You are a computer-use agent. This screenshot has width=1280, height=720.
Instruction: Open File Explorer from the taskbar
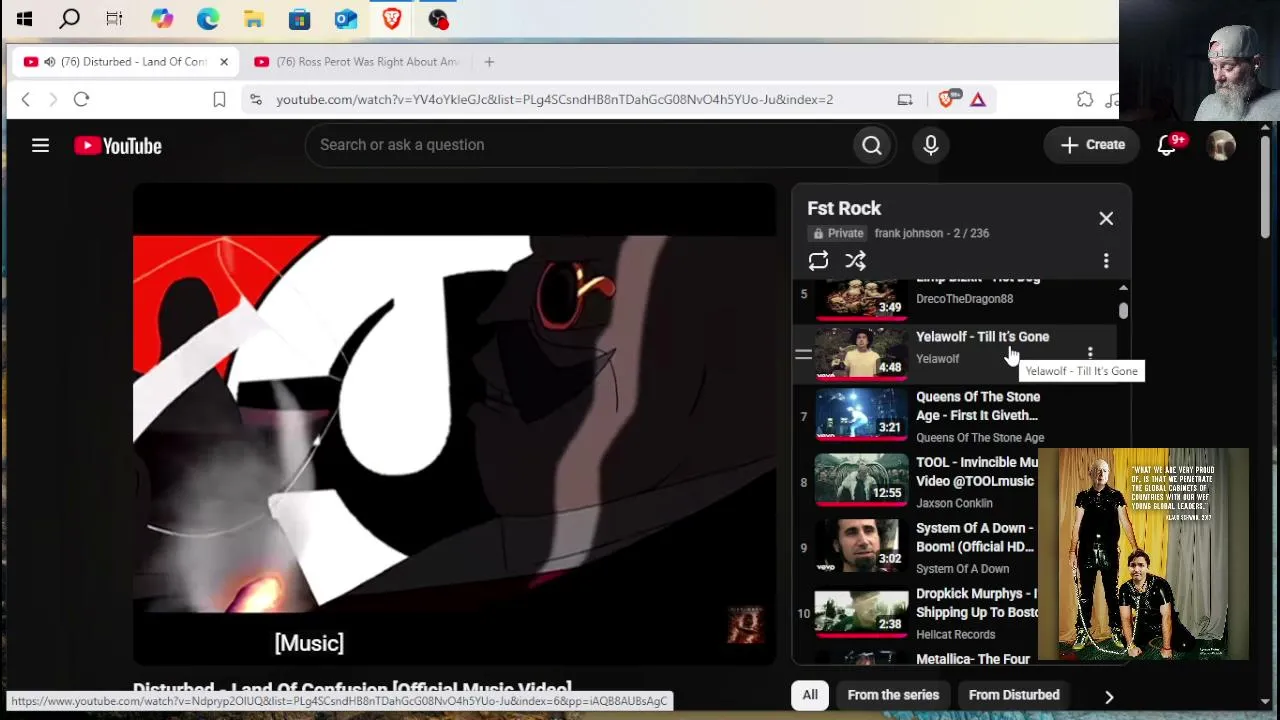click(254, 18)
